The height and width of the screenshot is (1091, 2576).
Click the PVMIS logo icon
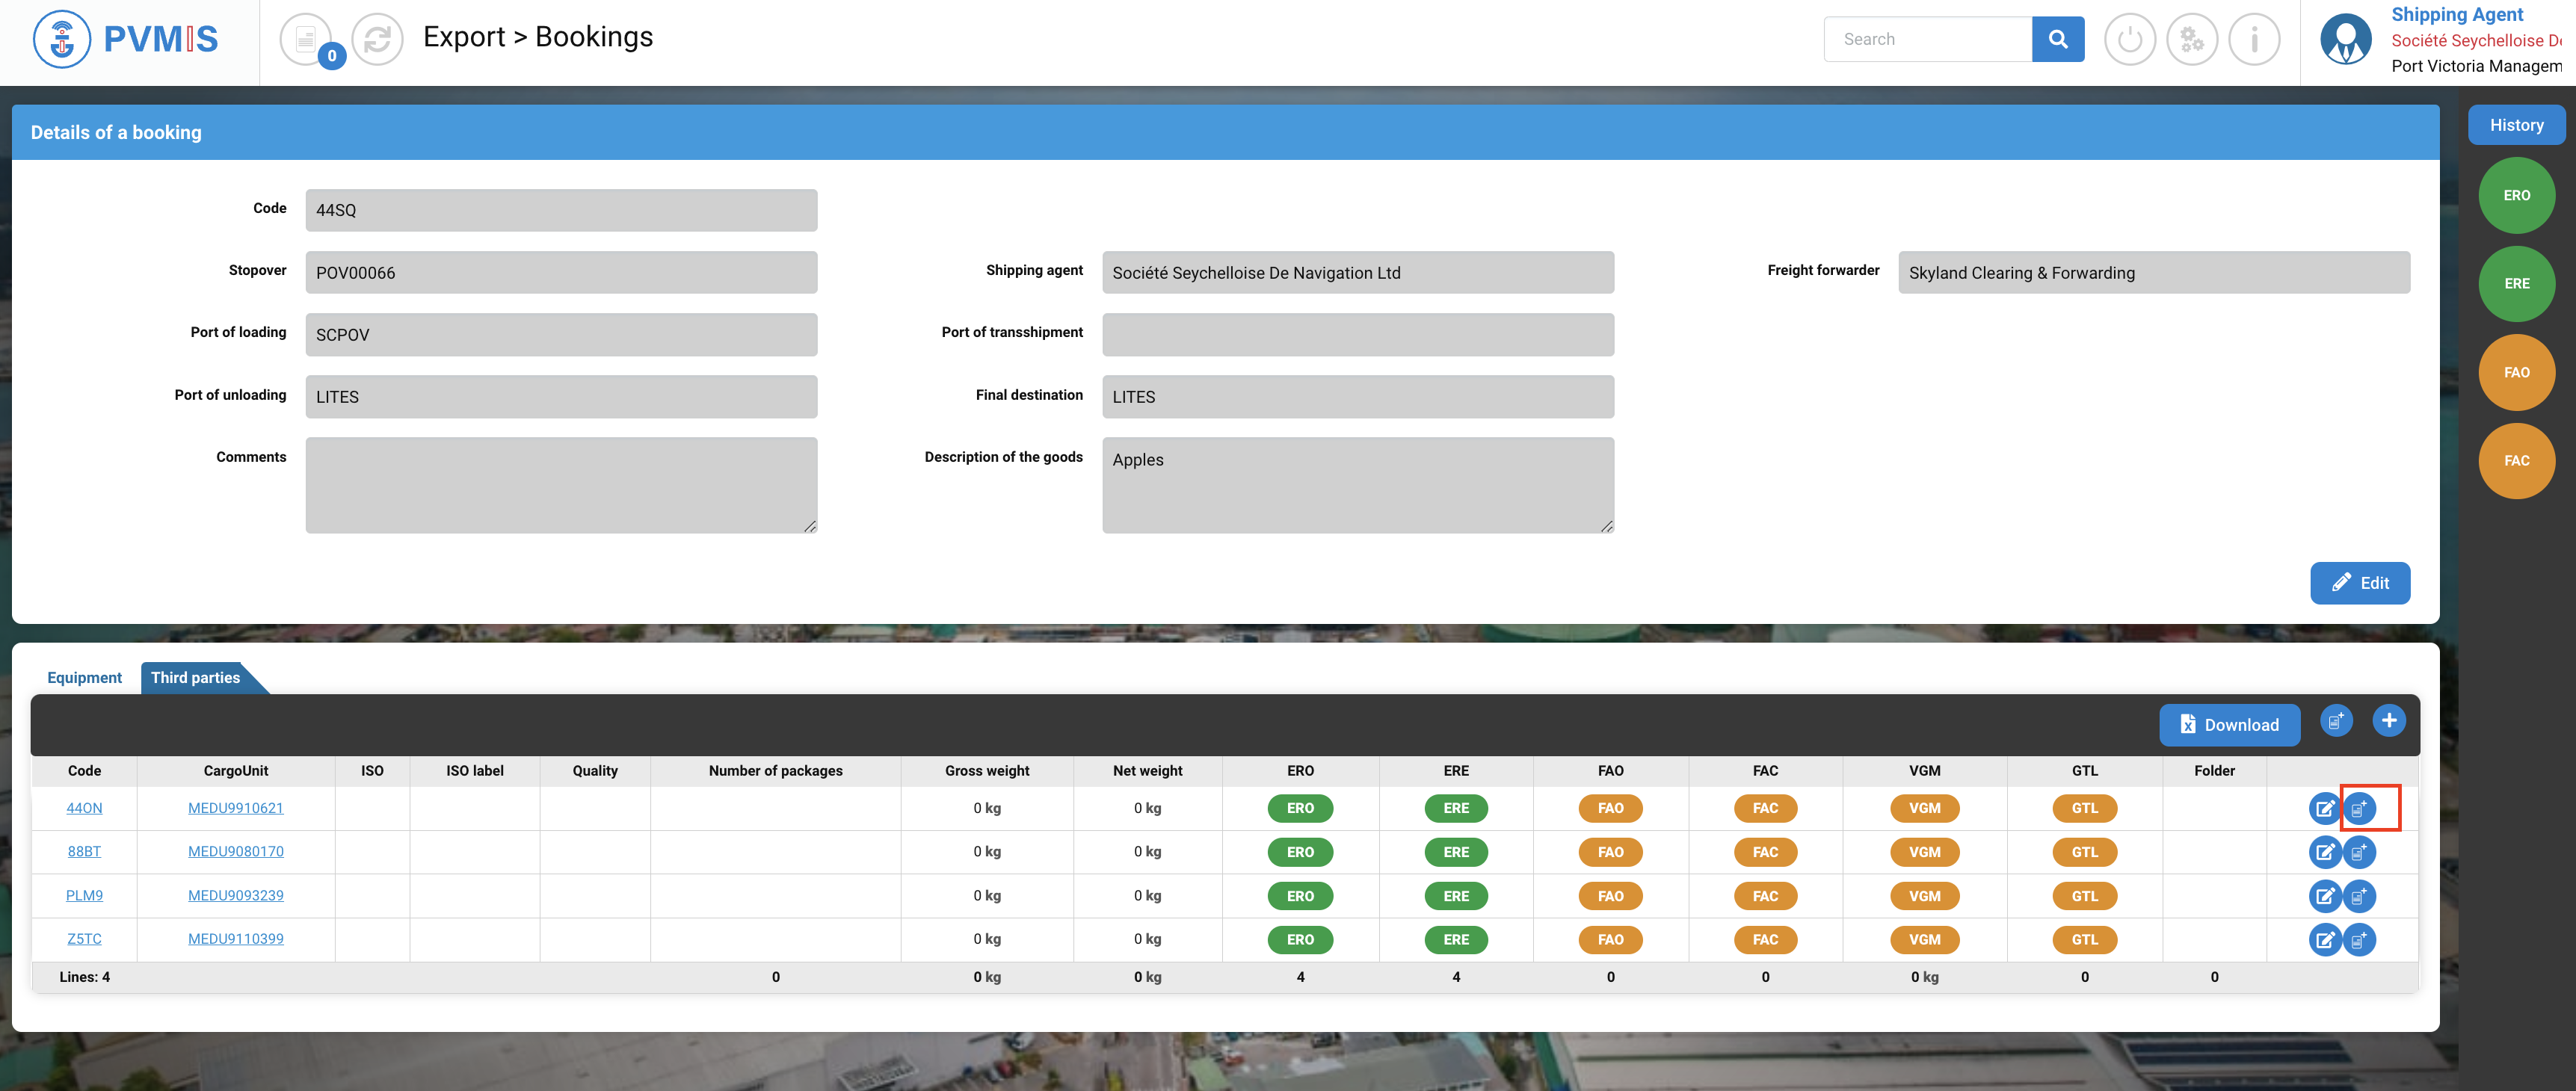62,40
